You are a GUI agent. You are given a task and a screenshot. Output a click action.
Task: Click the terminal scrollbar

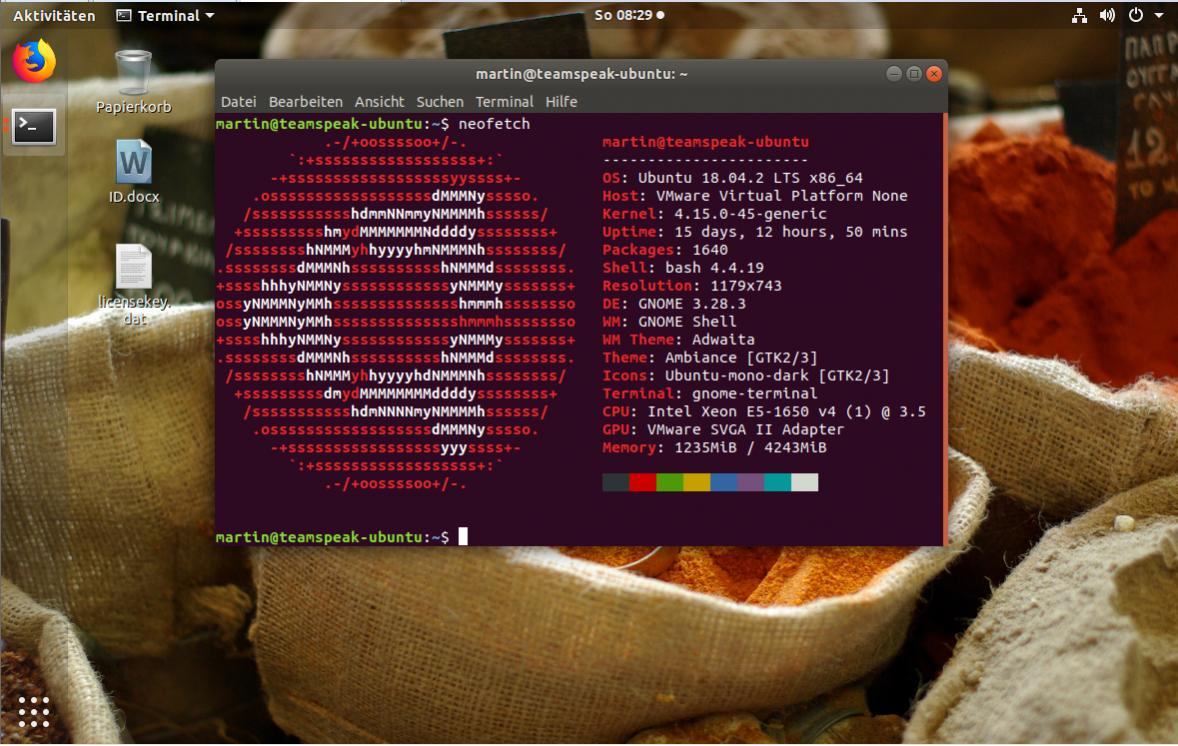[x=945, y=329]
